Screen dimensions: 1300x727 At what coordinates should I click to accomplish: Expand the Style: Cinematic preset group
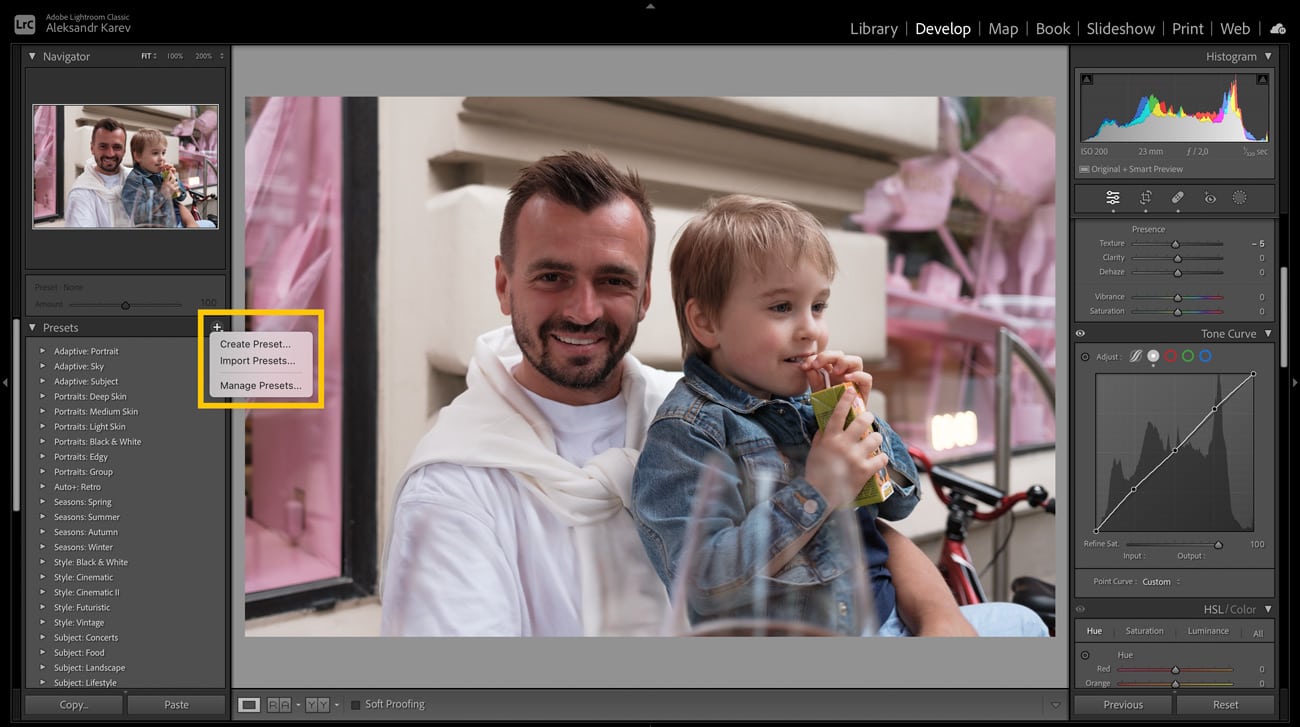[x=42, y=577]
